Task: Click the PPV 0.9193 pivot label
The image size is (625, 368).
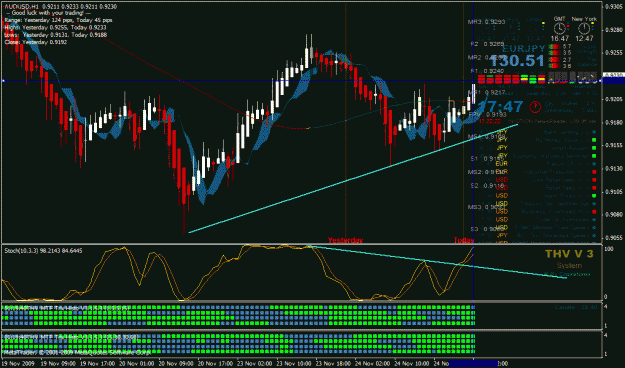Action: click(488, 115)
